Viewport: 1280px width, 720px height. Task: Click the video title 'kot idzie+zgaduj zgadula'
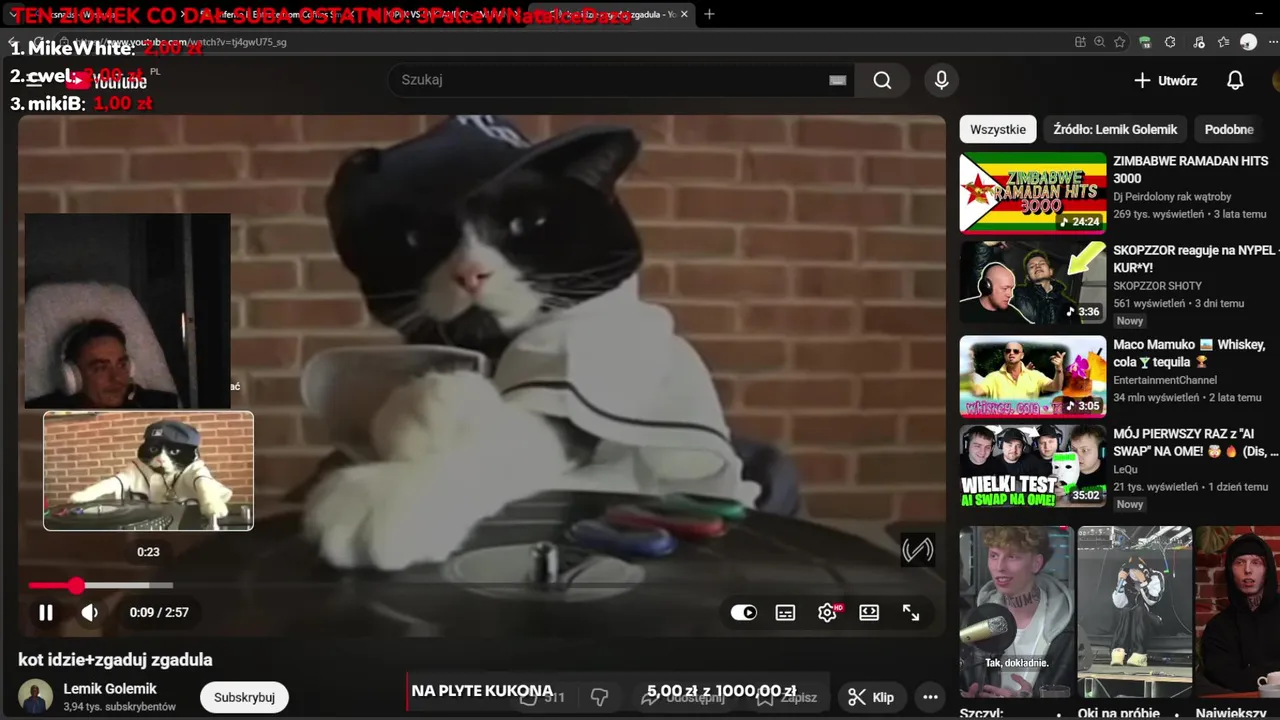point(115,660)
